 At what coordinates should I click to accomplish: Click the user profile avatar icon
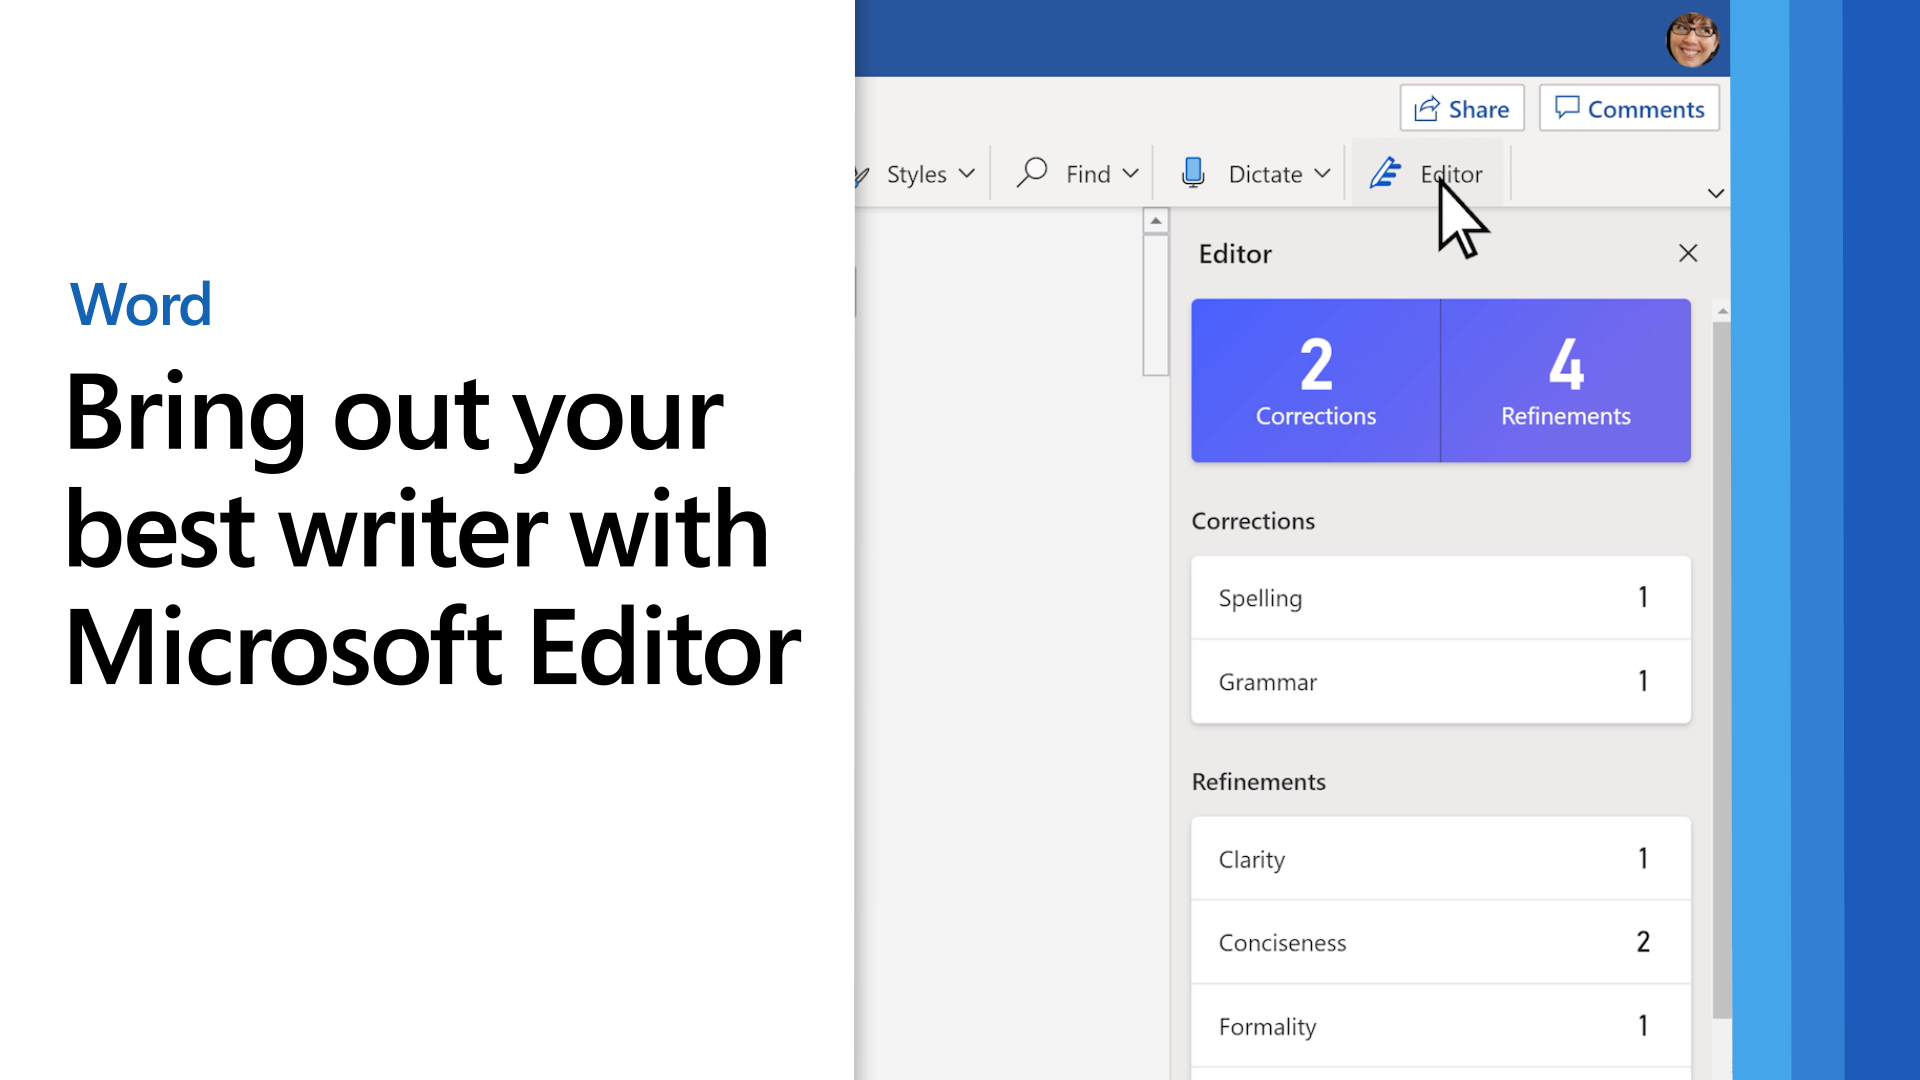pos(1692,38)
